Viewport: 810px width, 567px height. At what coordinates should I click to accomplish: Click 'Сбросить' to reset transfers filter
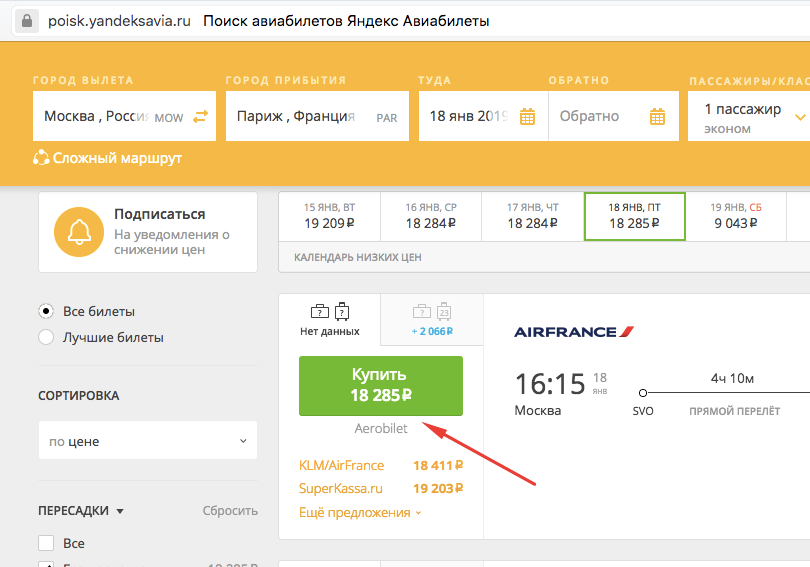[230, 511]
